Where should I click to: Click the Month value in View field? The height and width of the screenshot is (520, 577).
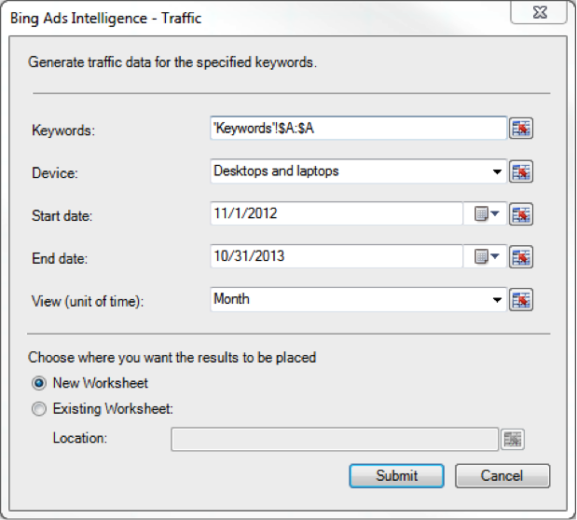coord(231,299)
